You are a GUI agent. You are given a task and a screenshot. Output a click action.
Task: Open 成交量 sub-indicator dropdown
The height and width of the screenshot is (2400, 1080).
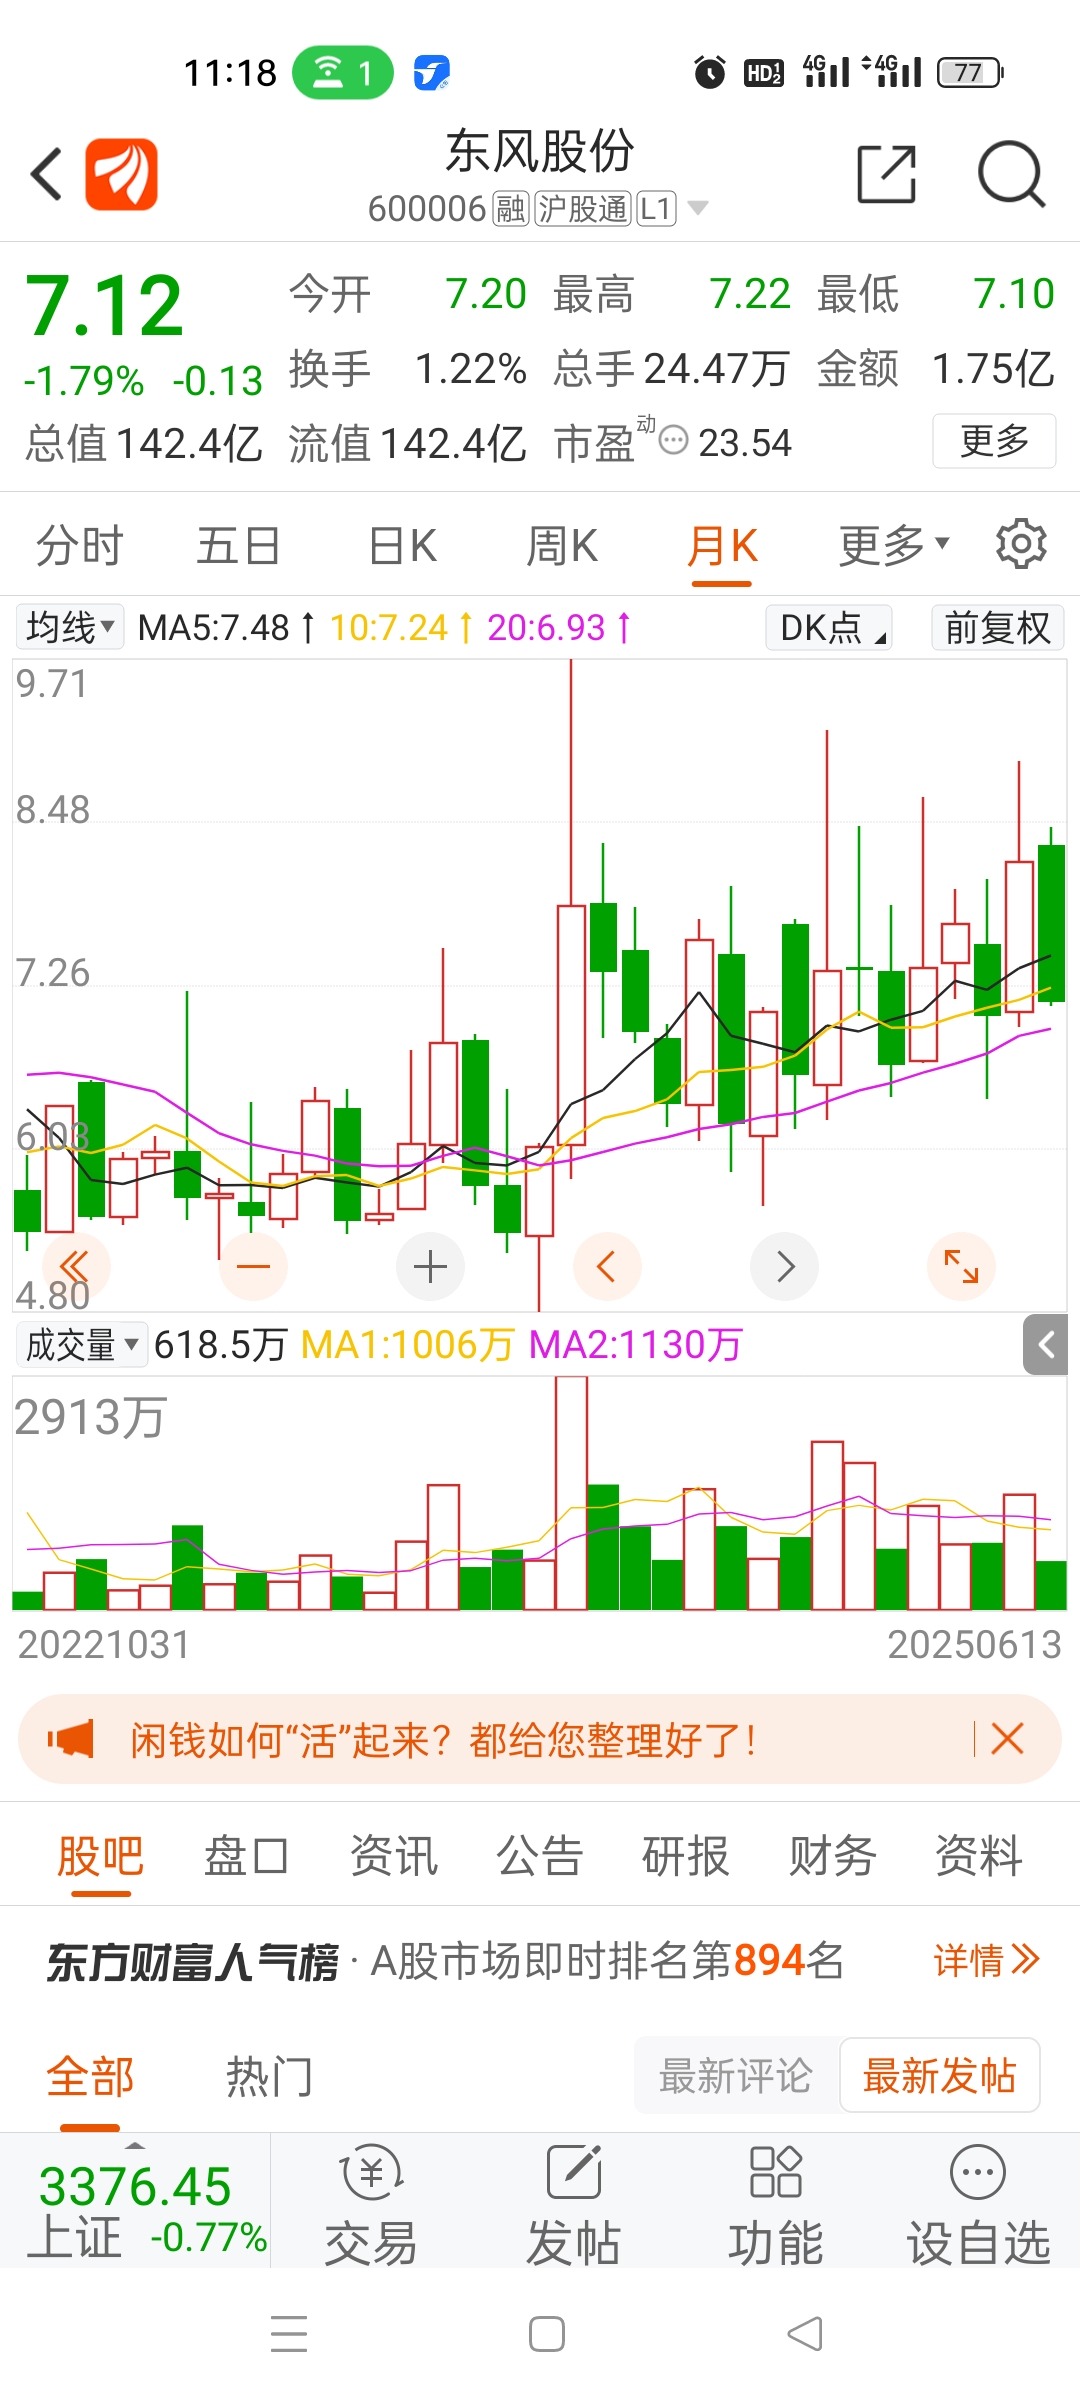tap(82, 1344)
